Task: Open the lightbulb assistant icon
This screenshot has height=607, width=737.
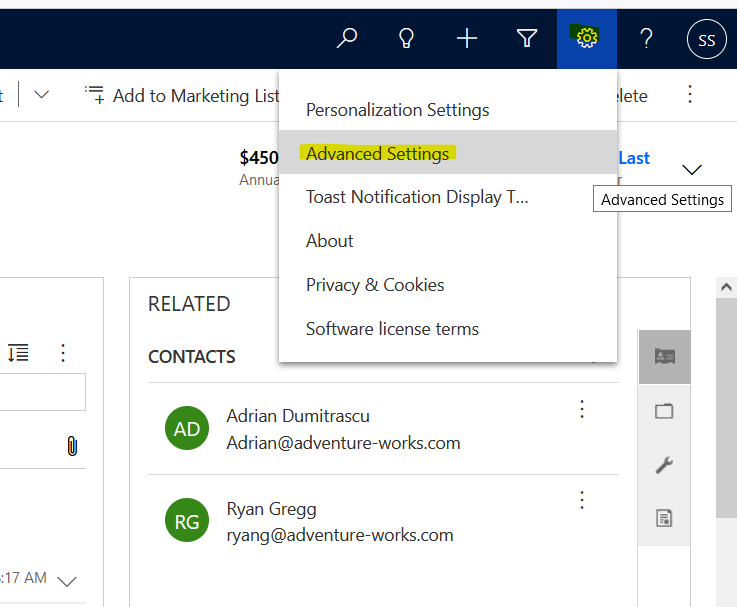Action: [x=407, y=39]
